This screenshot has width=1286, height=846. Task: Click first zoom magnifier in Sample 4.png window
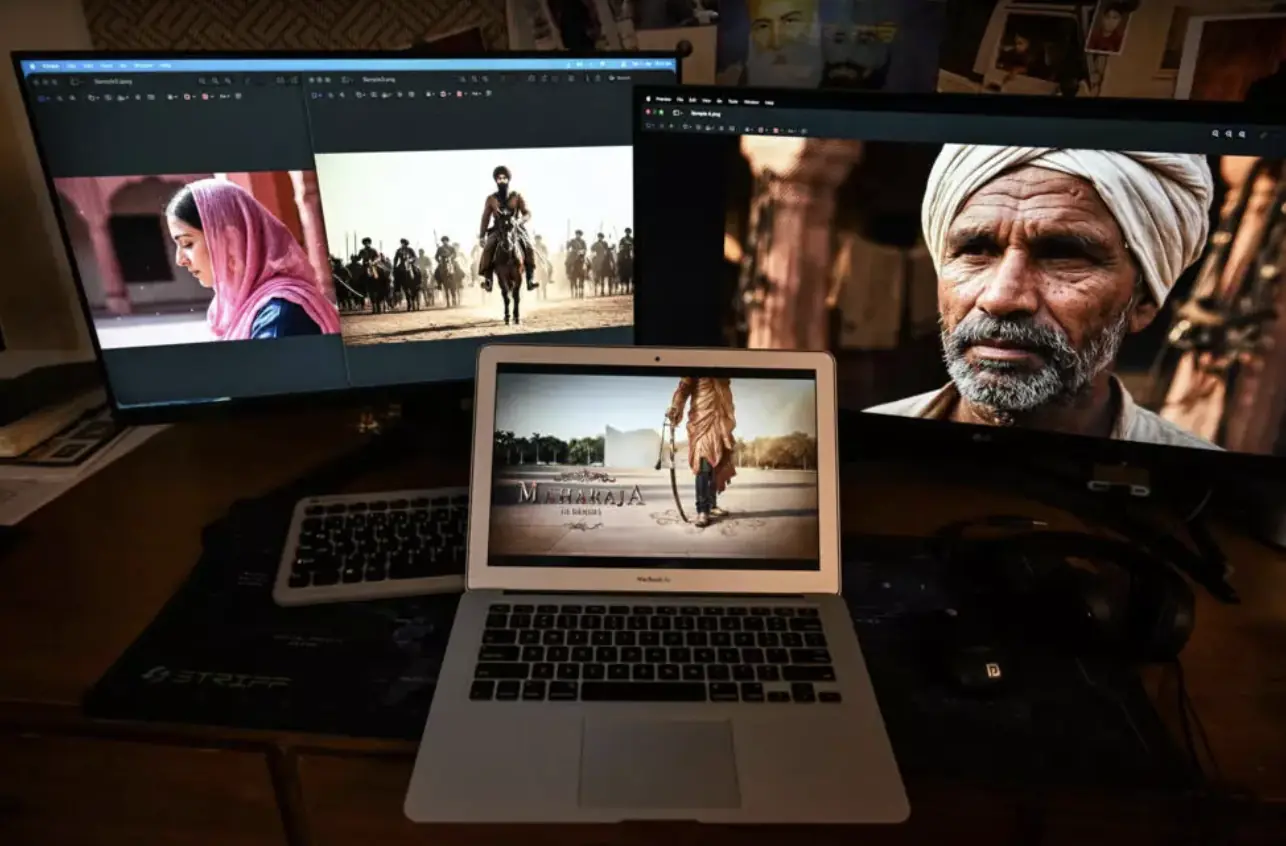point(1215,133)
